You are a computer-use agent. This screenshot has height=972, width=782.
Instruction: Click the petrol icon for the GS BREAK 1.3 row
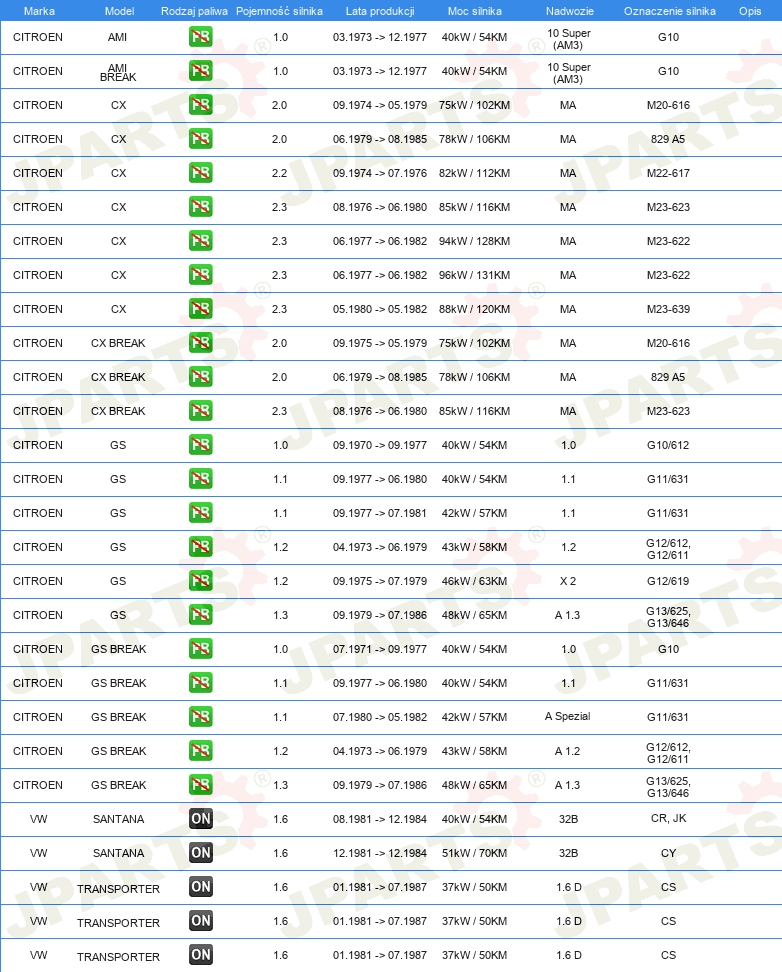[x=200, y=785]
